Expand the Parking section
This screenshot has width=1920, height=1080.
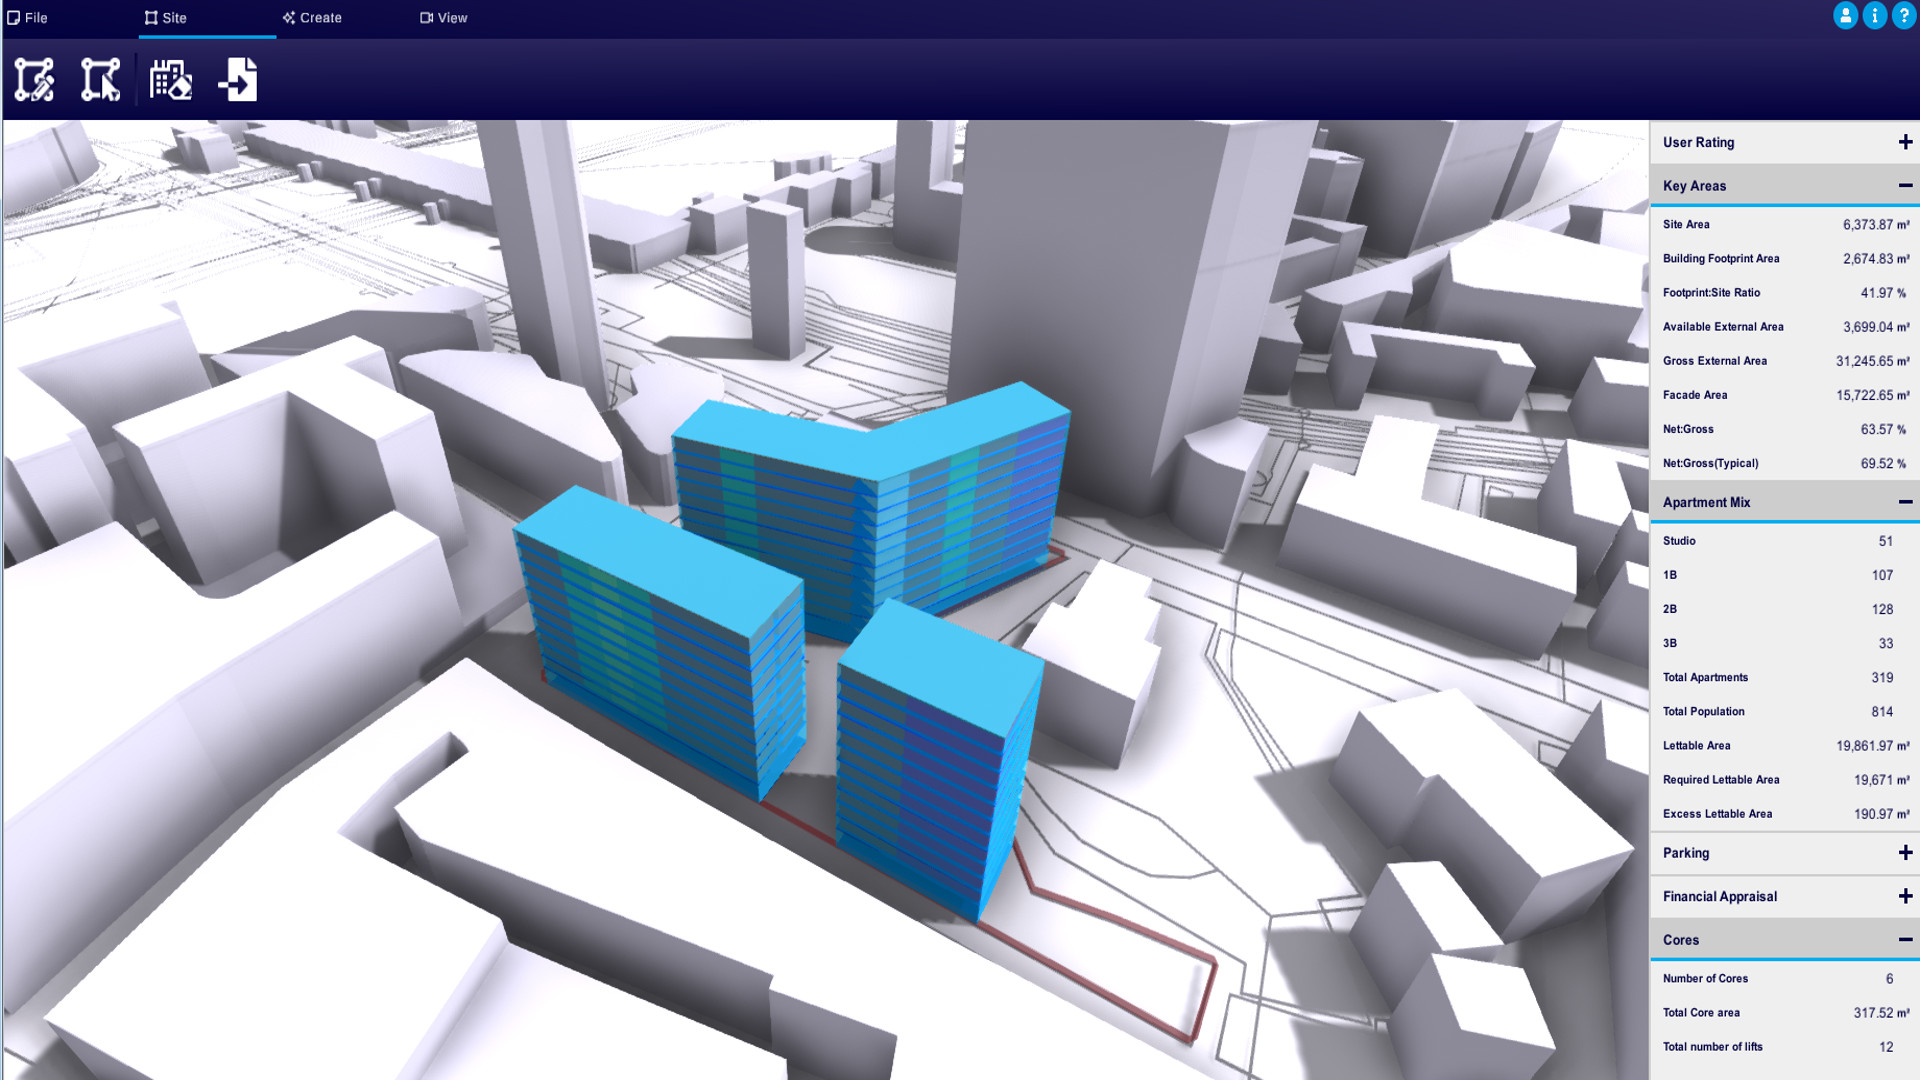pos(1904,853)
